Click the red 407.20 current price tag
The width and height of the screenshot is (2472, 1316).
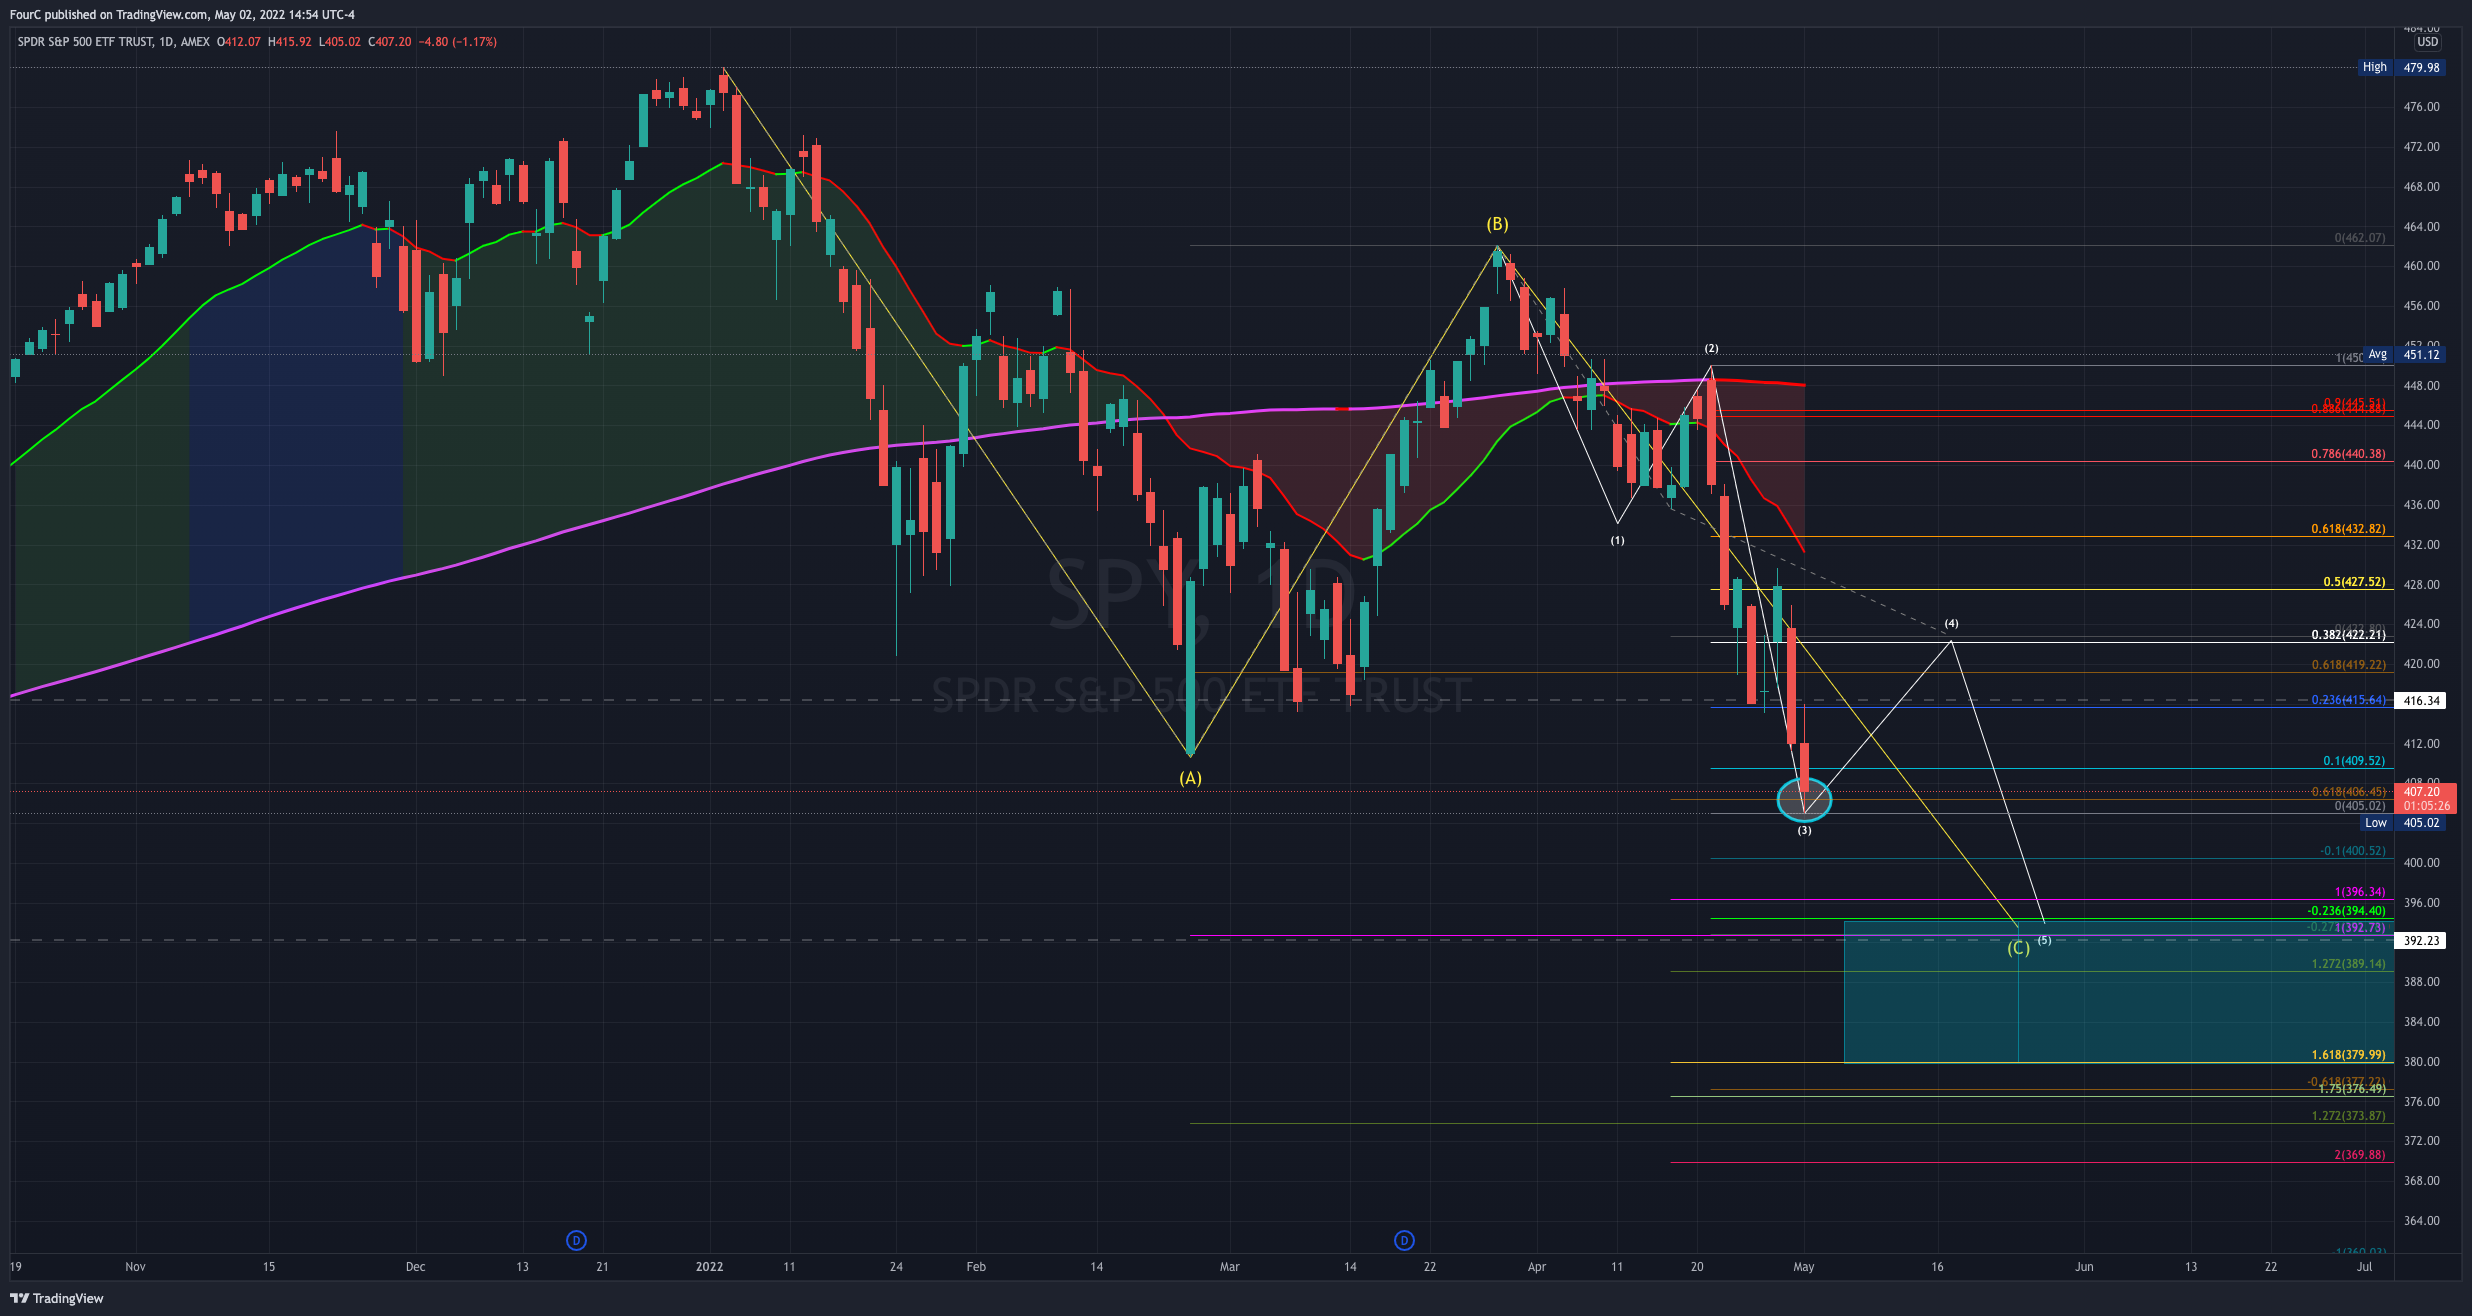(x=2427, y=798)
